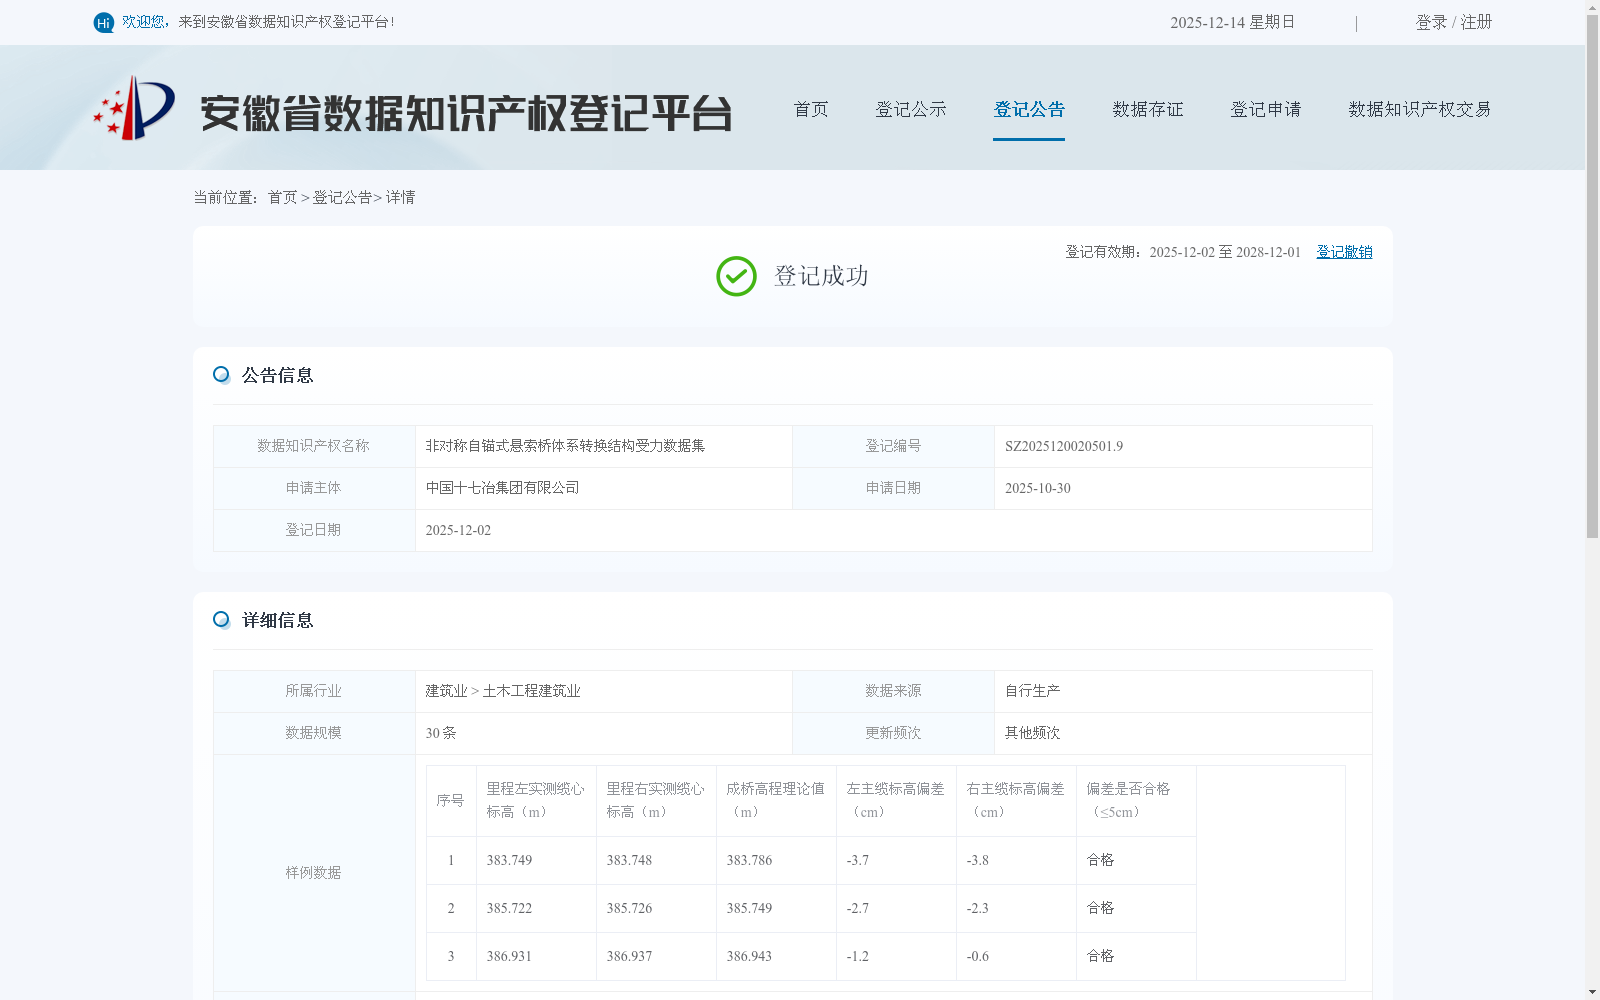Click cell value 386.931 in row 3
1600x1000 pixels.
(x=509, y=956)
